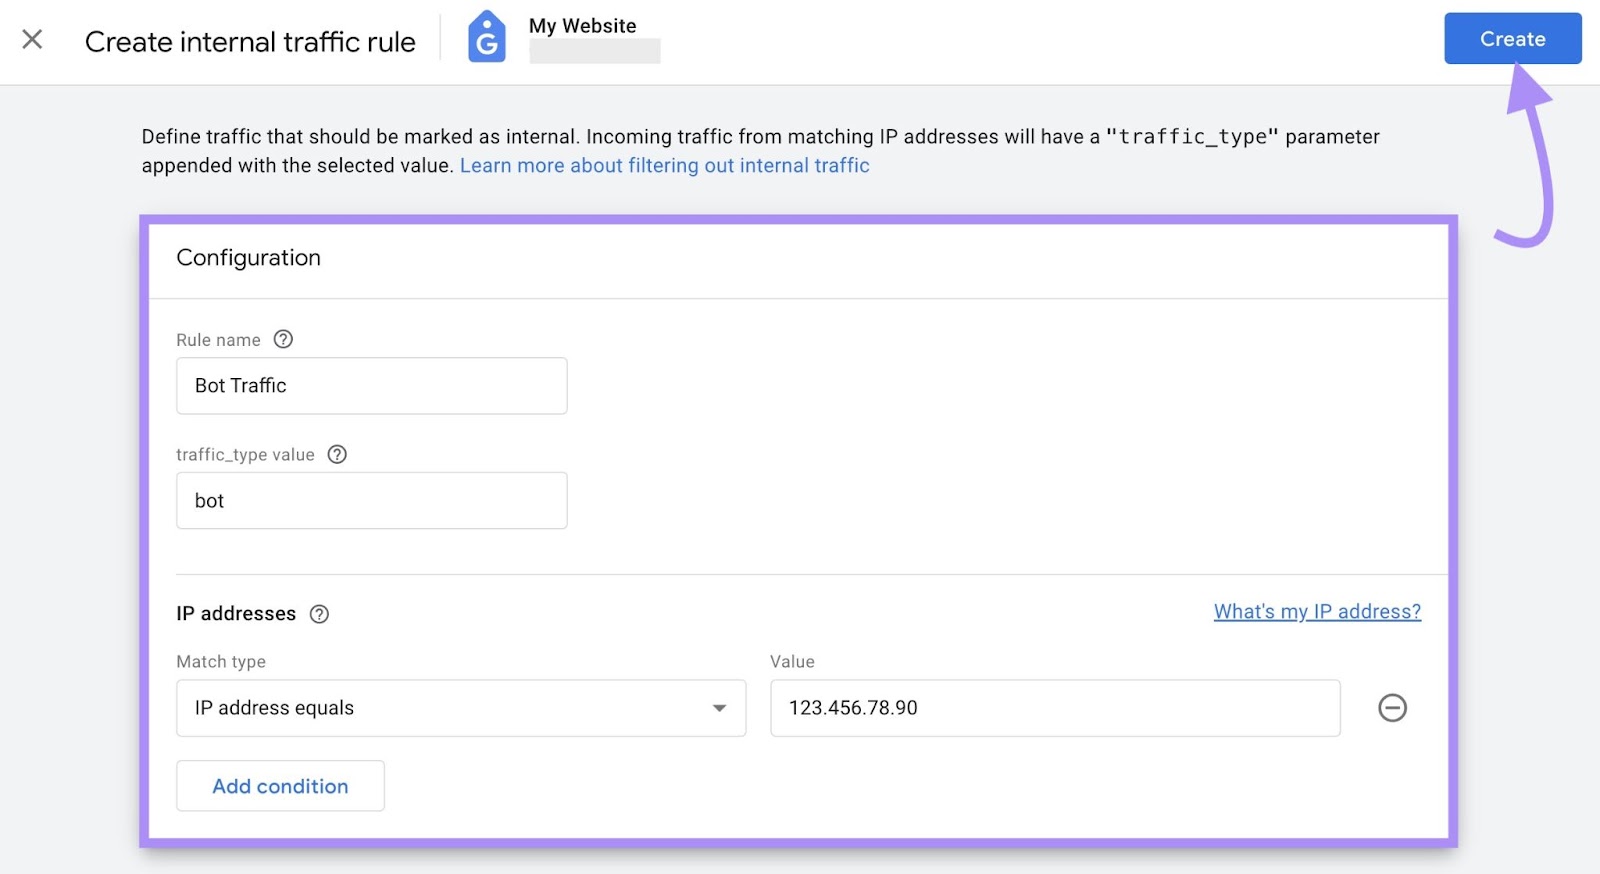Click the Google Tag icon next to My Website
The width and height of the screenshot is (1600, 874).
487,37
